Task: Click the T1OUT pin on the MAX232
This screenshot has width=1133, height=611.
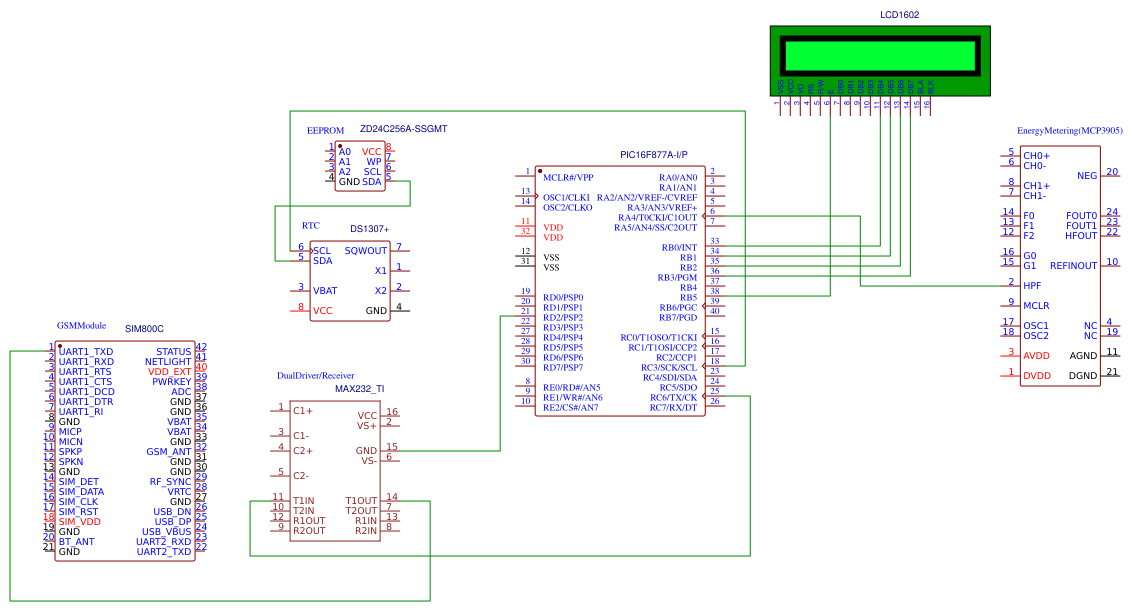Action: 362,498
